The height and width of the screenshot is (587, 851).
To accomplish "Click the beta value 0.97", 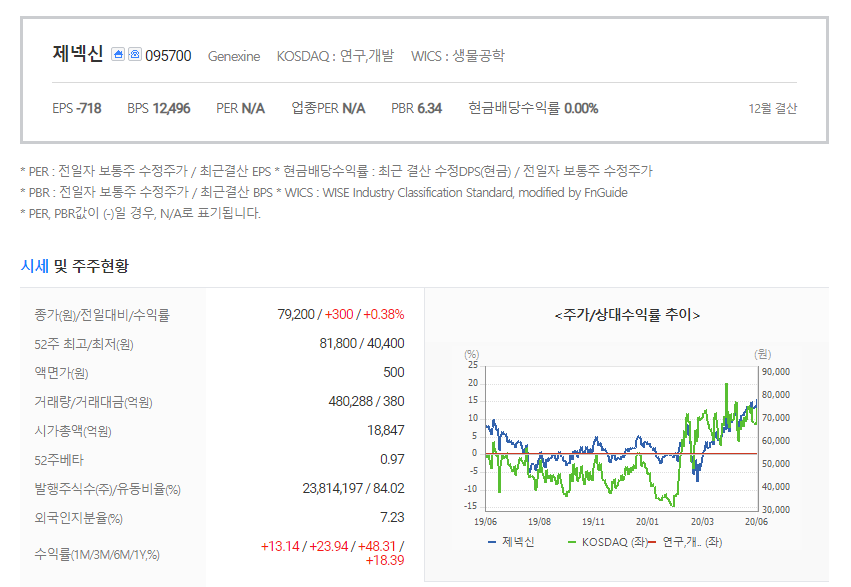I will tap(392, 460).
